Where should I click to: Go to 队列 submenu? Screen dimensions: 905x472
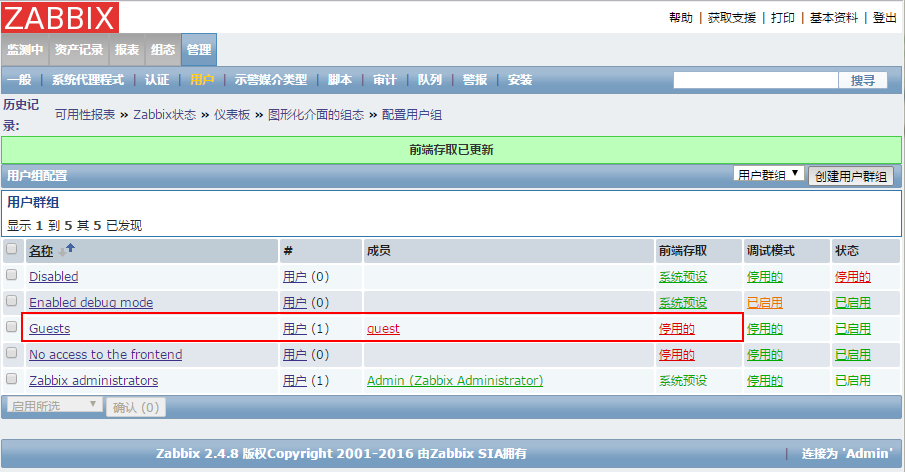coord(430,80)
